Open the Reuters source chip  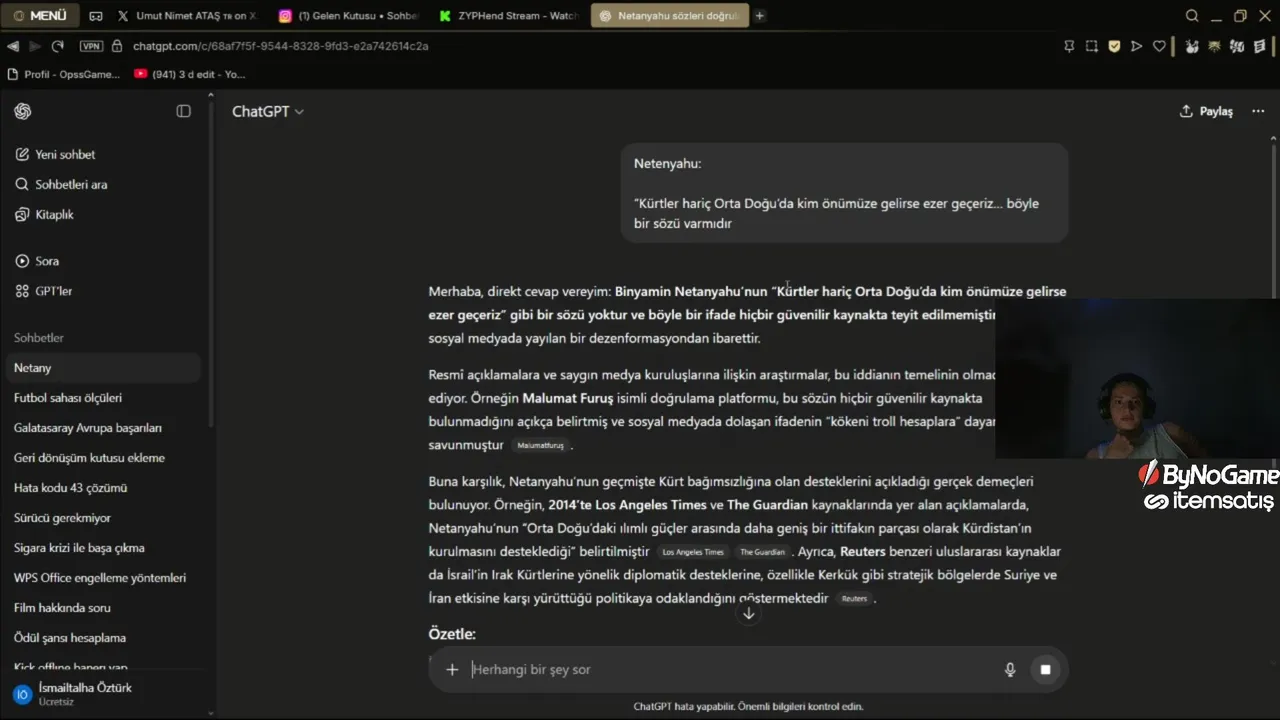tap(854, 599)
